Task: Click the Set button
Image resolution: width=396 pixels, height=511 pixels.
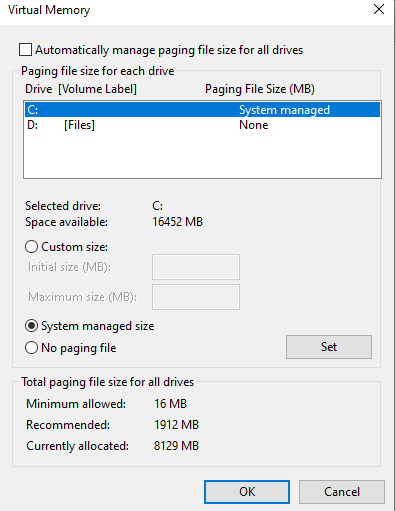Action: [329, 347]
